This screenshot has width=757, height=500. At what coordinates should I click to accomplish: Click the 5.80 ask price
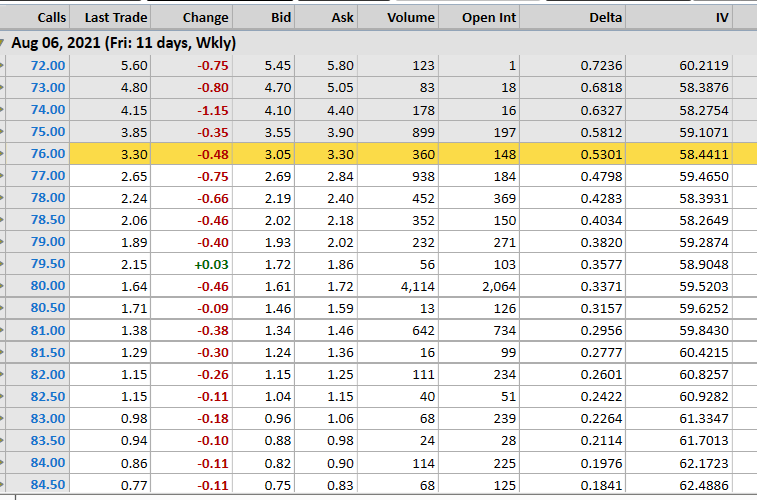(340, 66)
